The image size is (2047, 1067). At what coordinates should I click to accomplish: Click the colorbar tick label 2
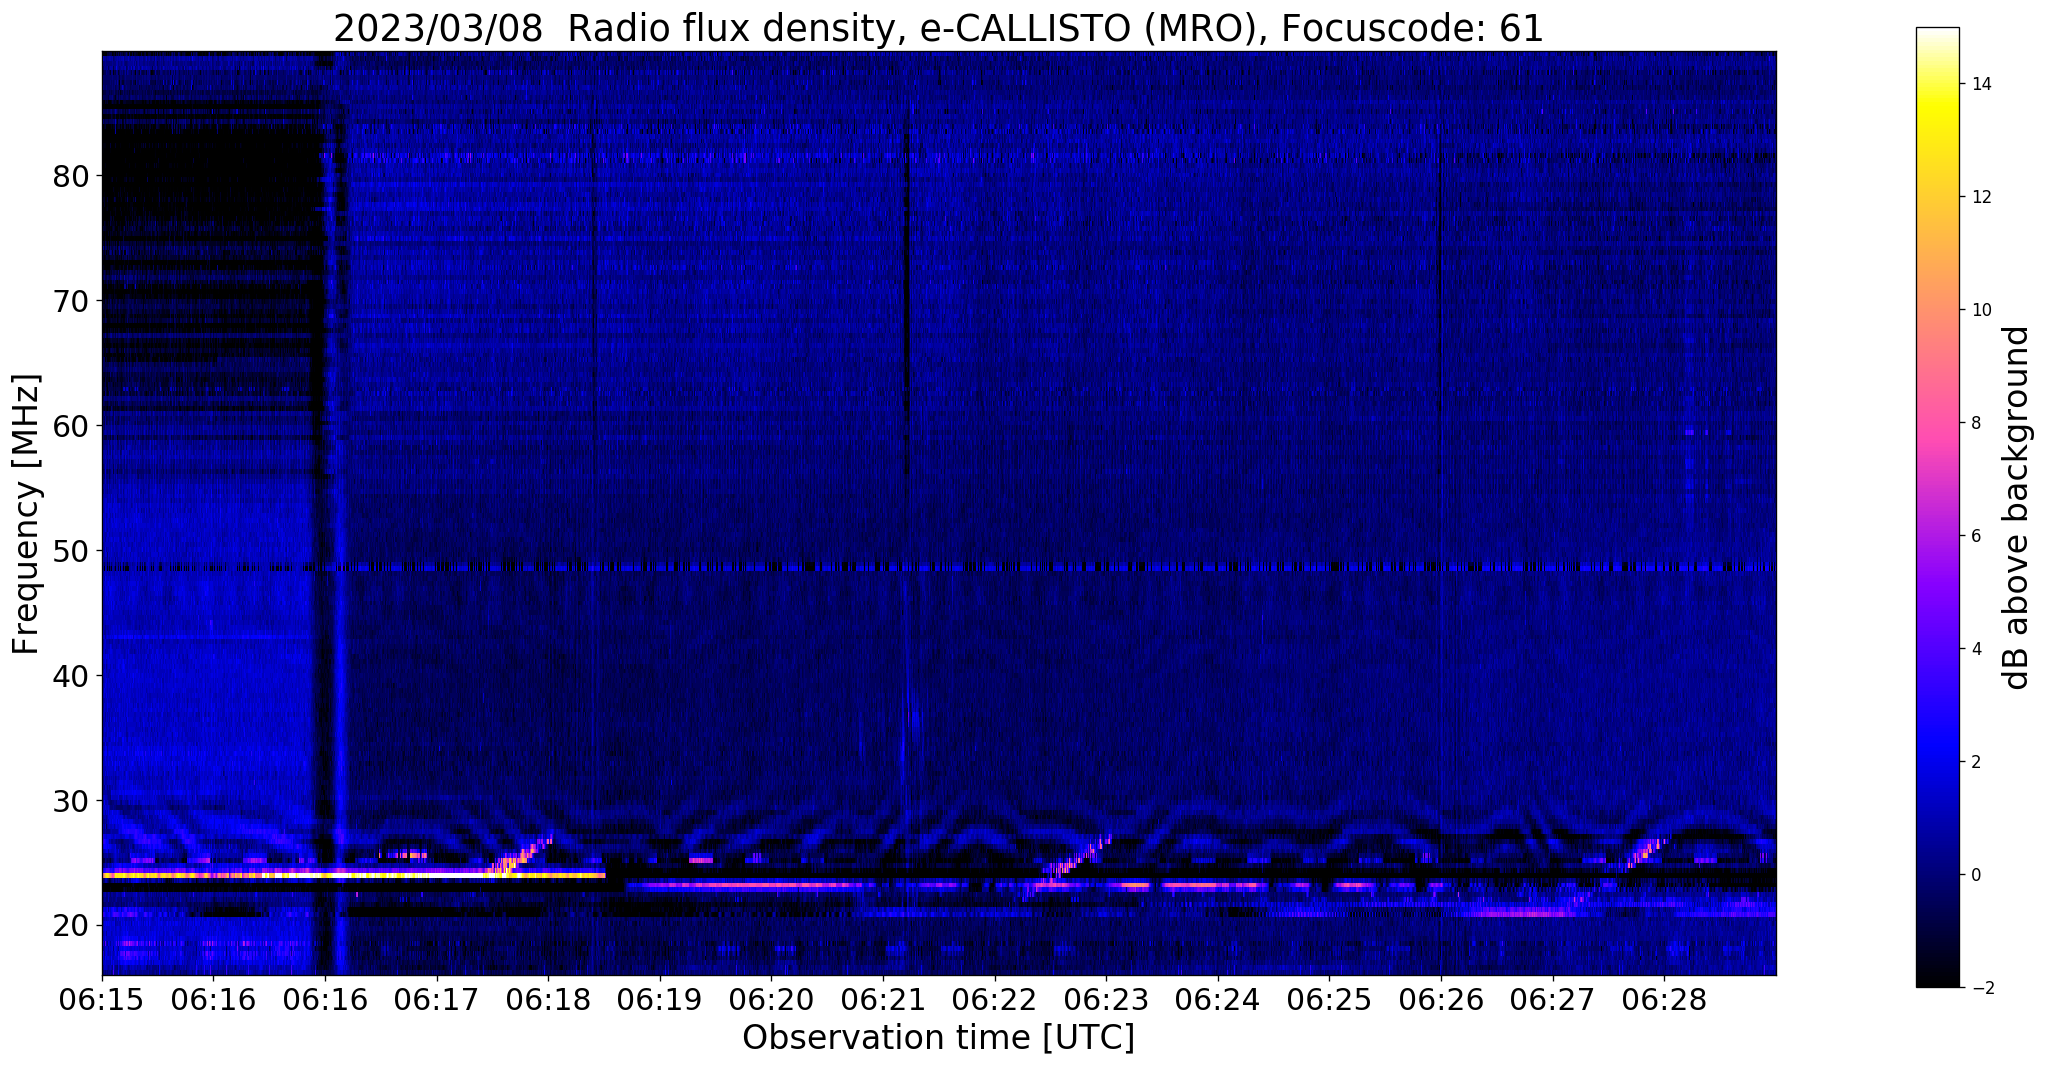click(x=1975, y=762)
